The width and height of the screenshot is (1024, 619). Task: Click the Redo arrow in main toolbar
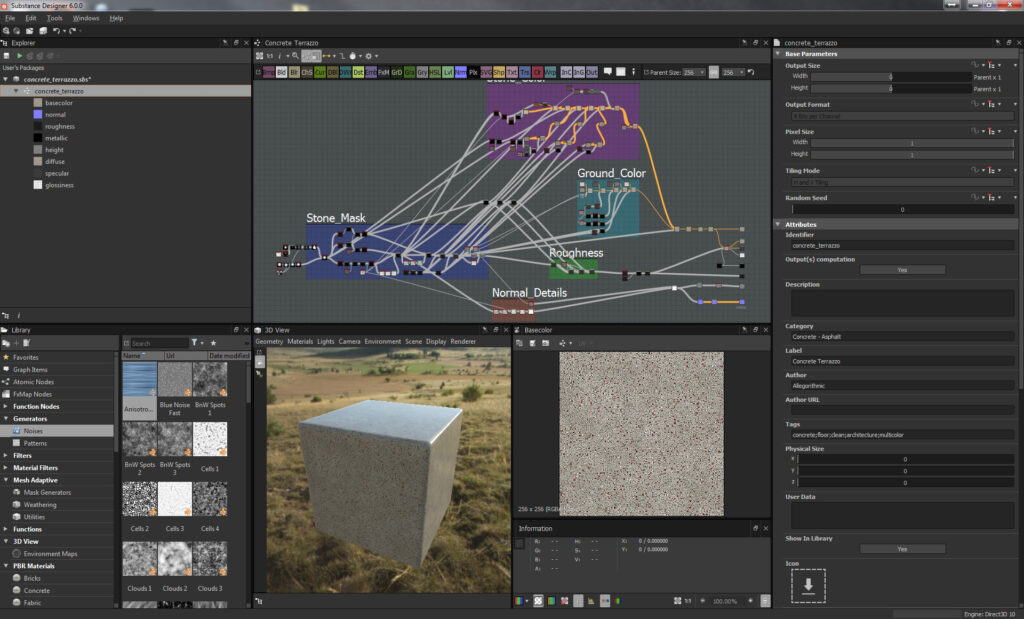pos(72,31)
